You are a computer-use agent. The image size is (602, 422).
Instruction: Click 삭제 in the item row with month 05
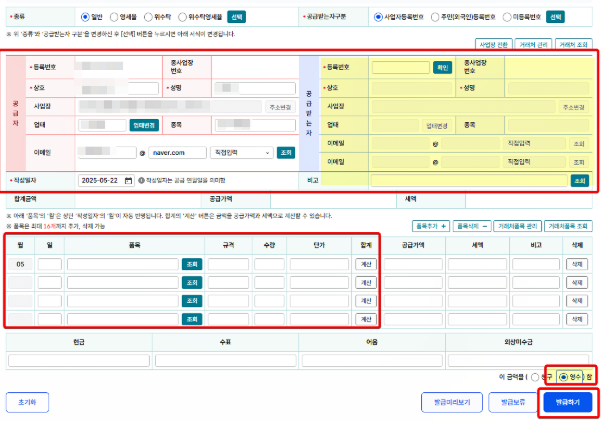pos(577,264)
